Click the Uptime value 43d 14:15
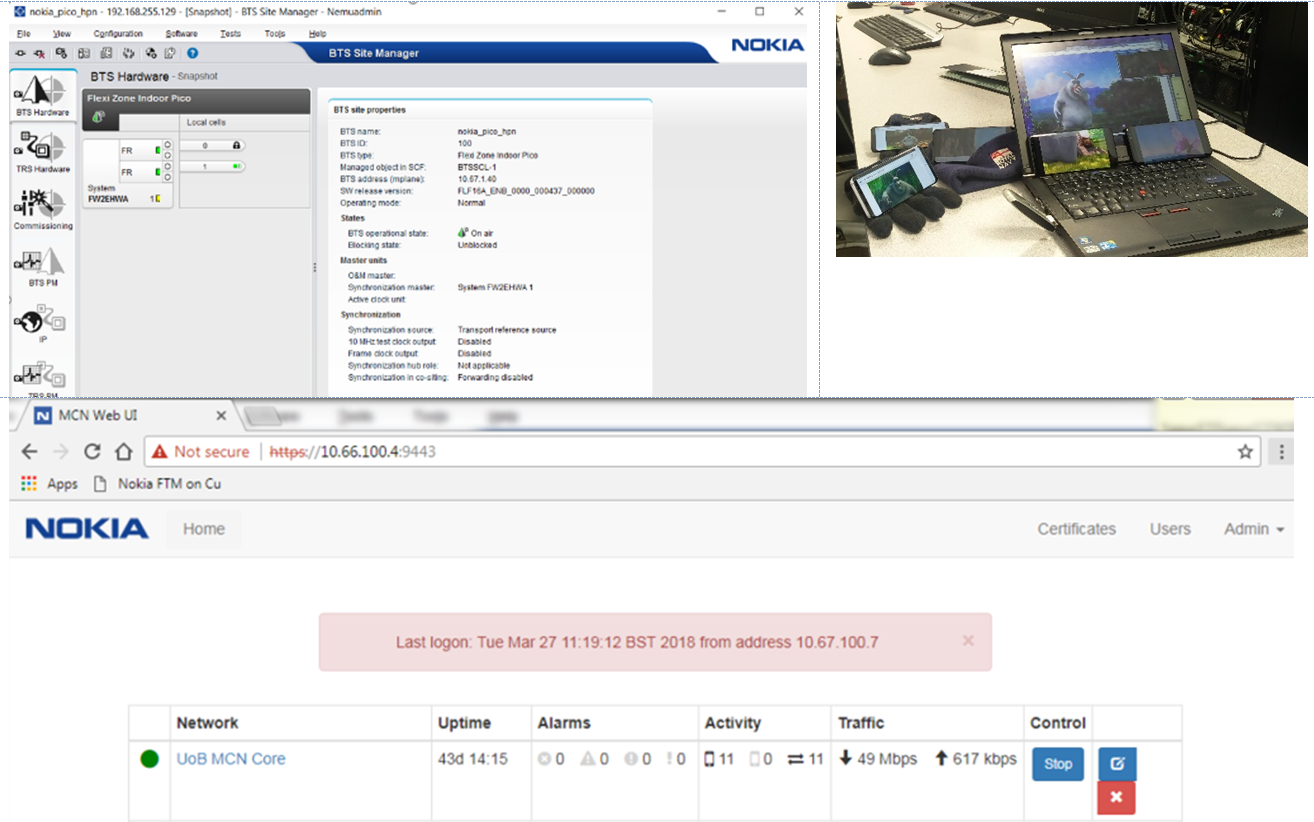Viewport: 1314px width, 822px height. pyautogui.click(x=473, y=759)
